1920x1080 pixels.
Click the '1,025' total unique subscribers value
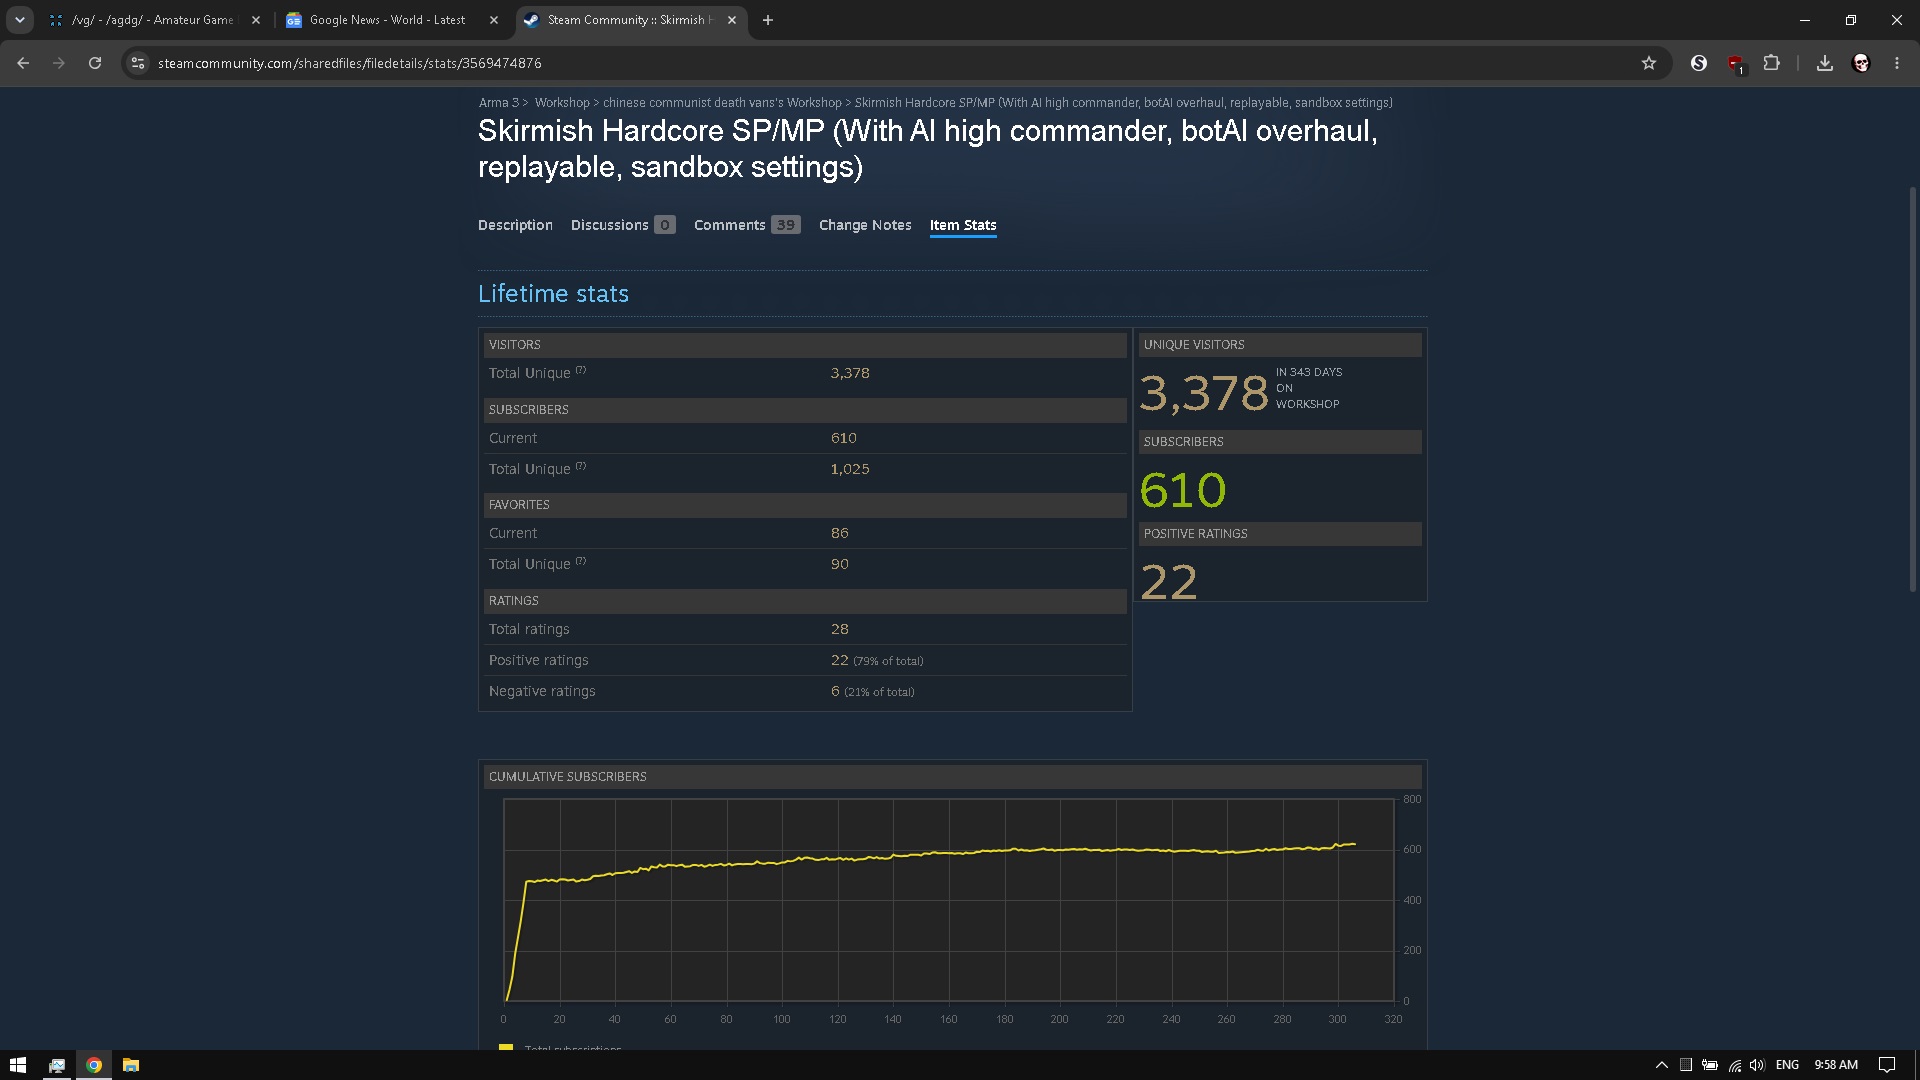[x=850, y=469]
